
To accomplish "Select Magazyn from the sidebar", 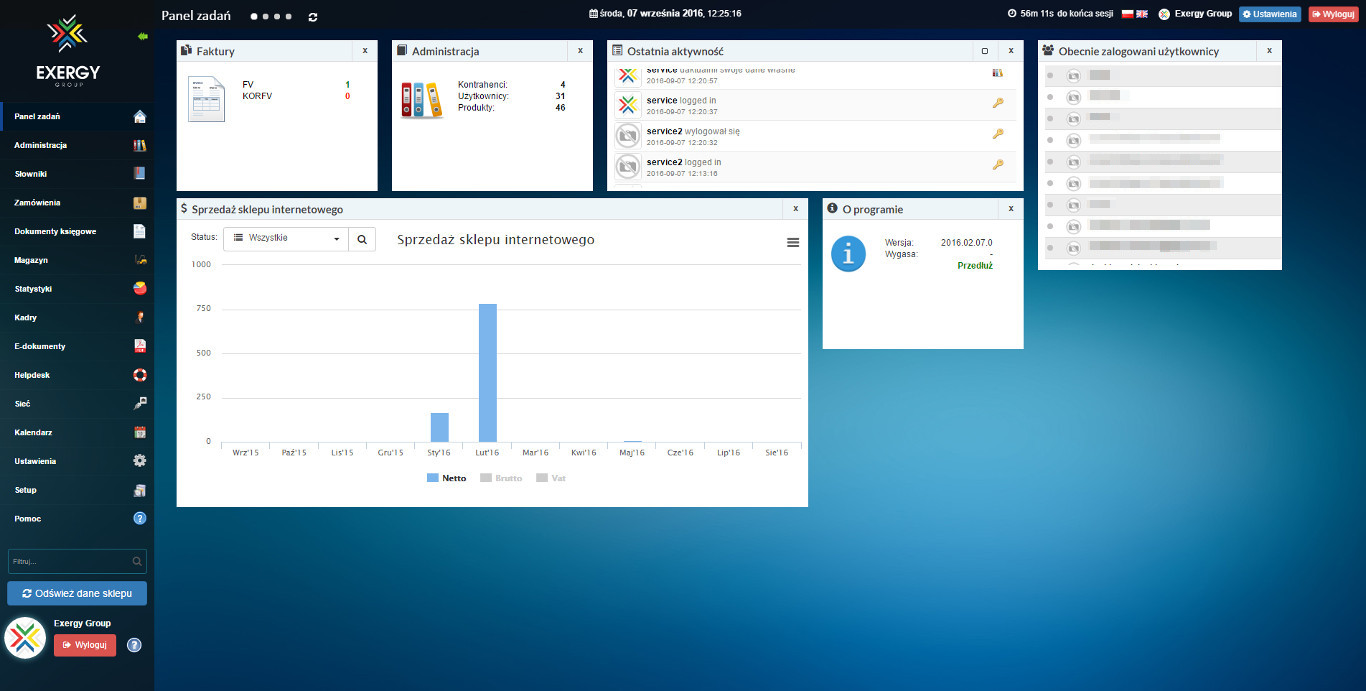I will coord(77,260).
